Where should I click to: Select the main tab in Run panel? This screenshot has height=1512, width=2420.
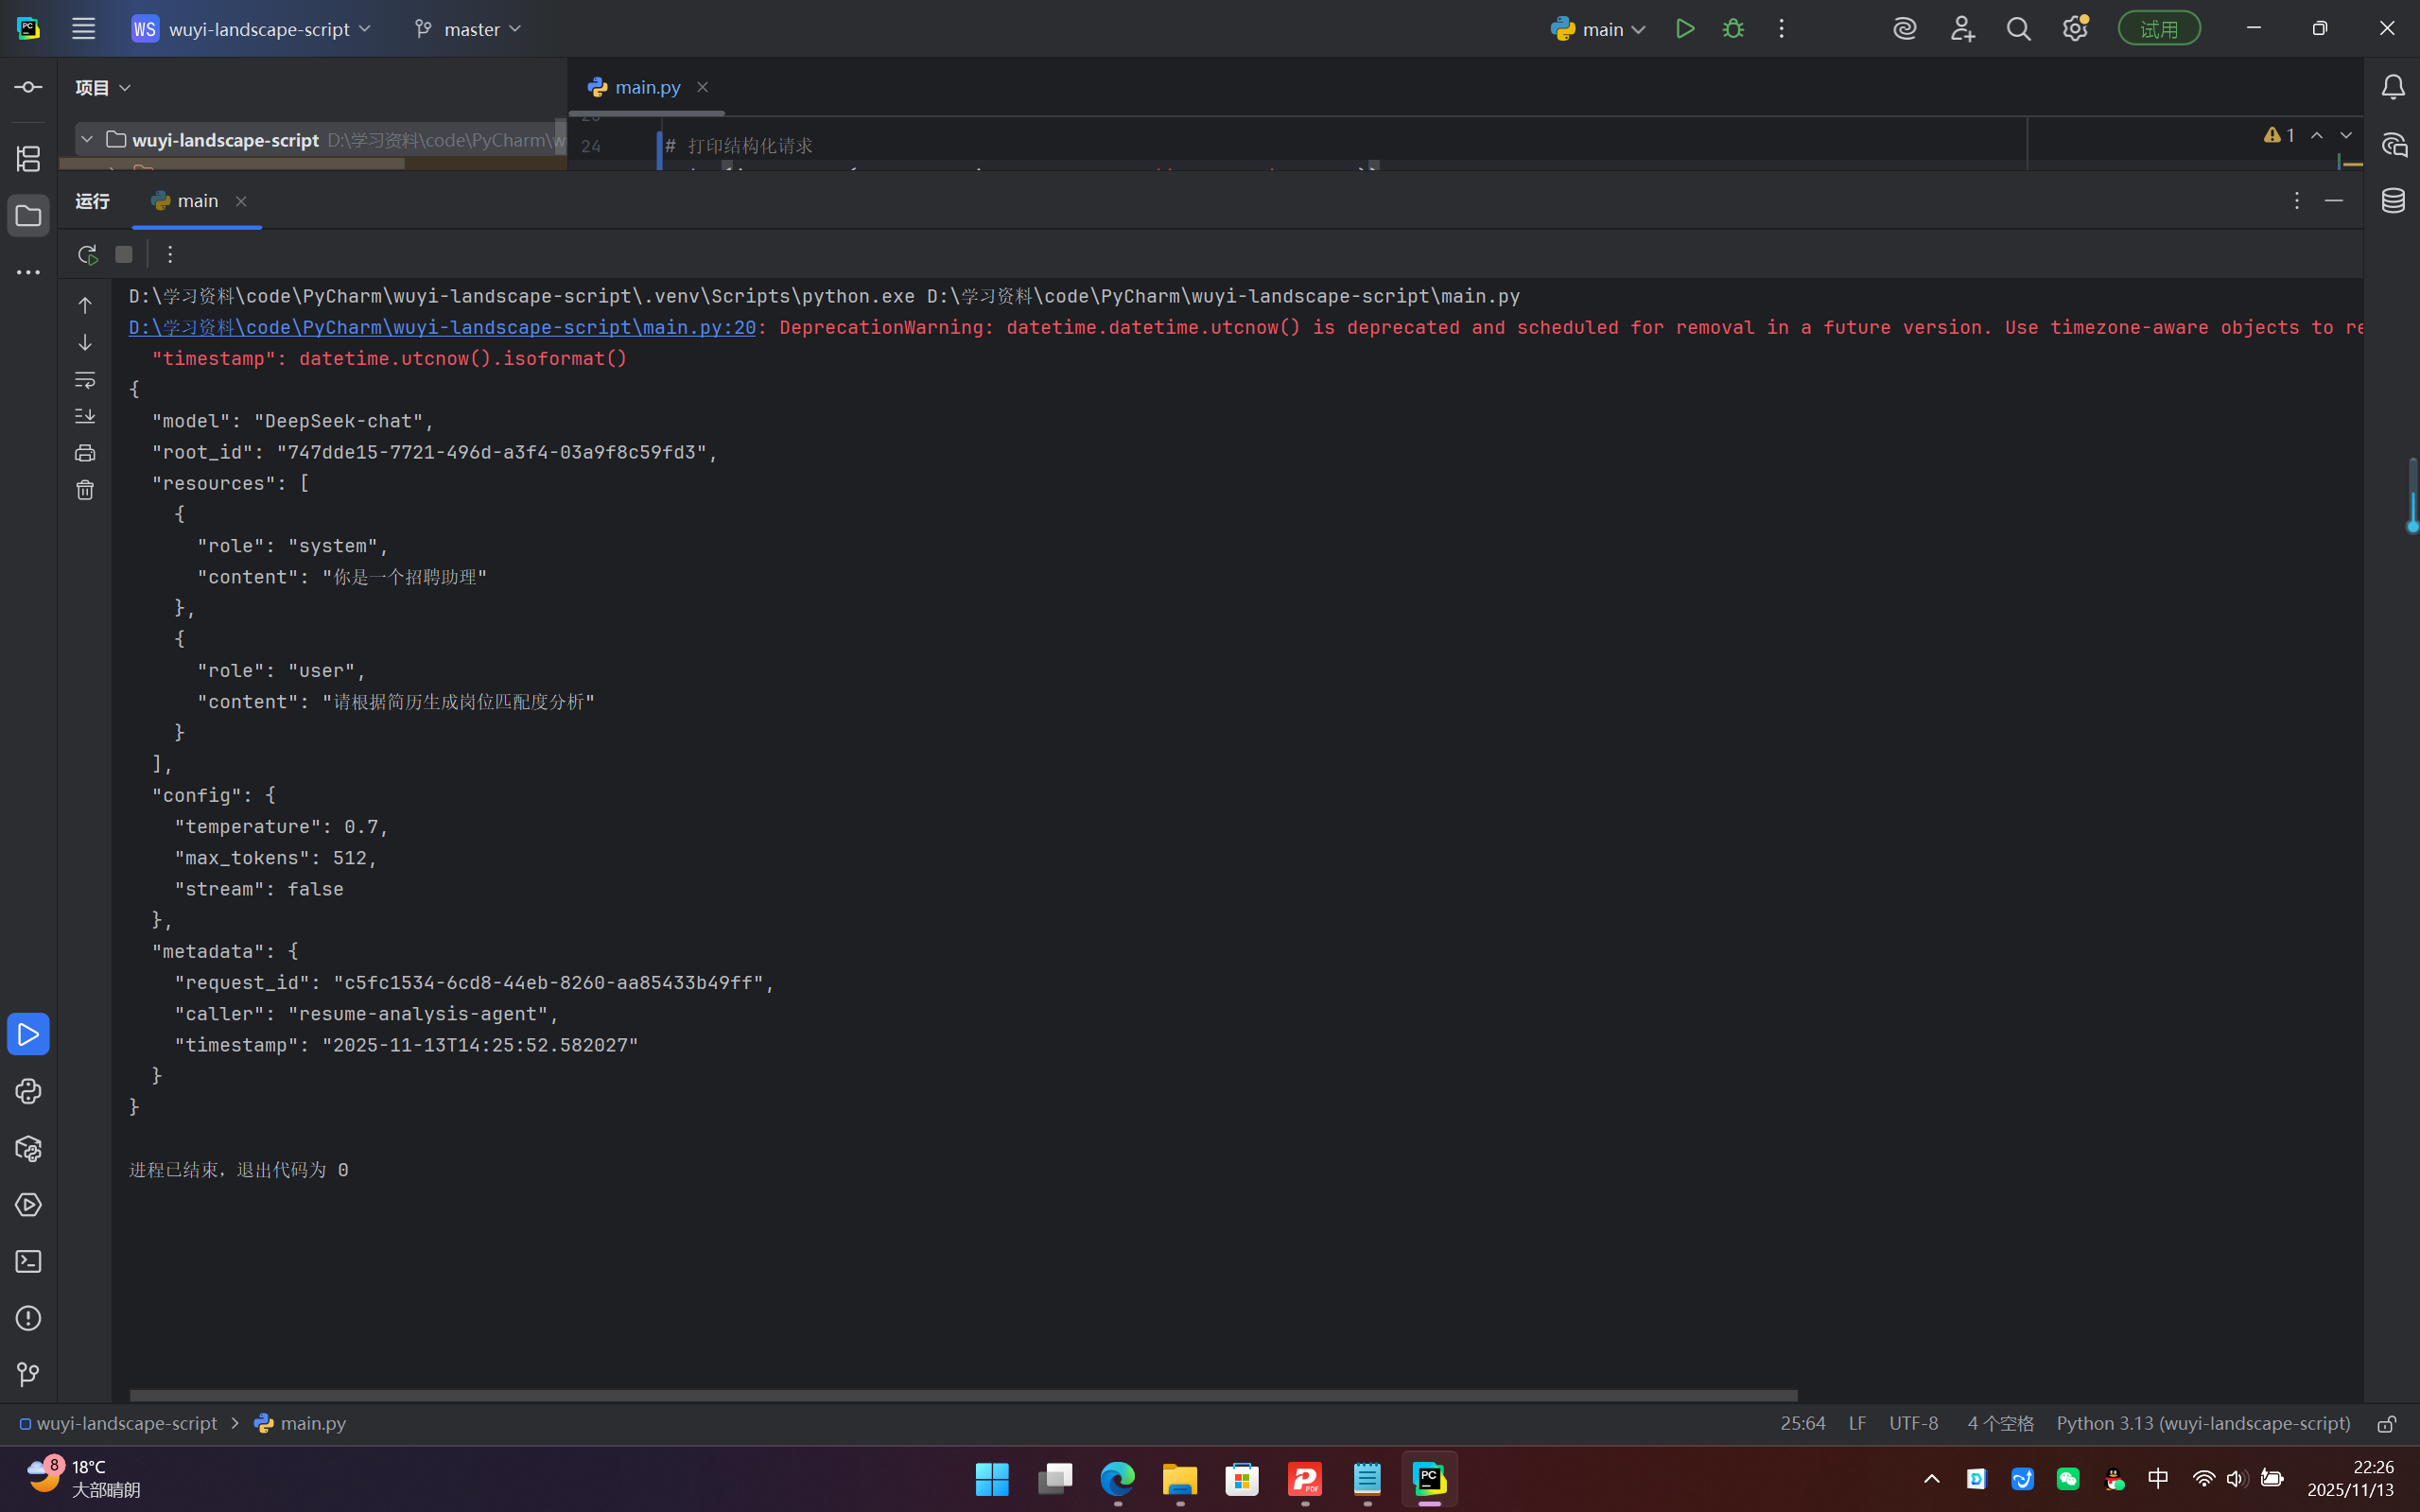tap(197, 201)
